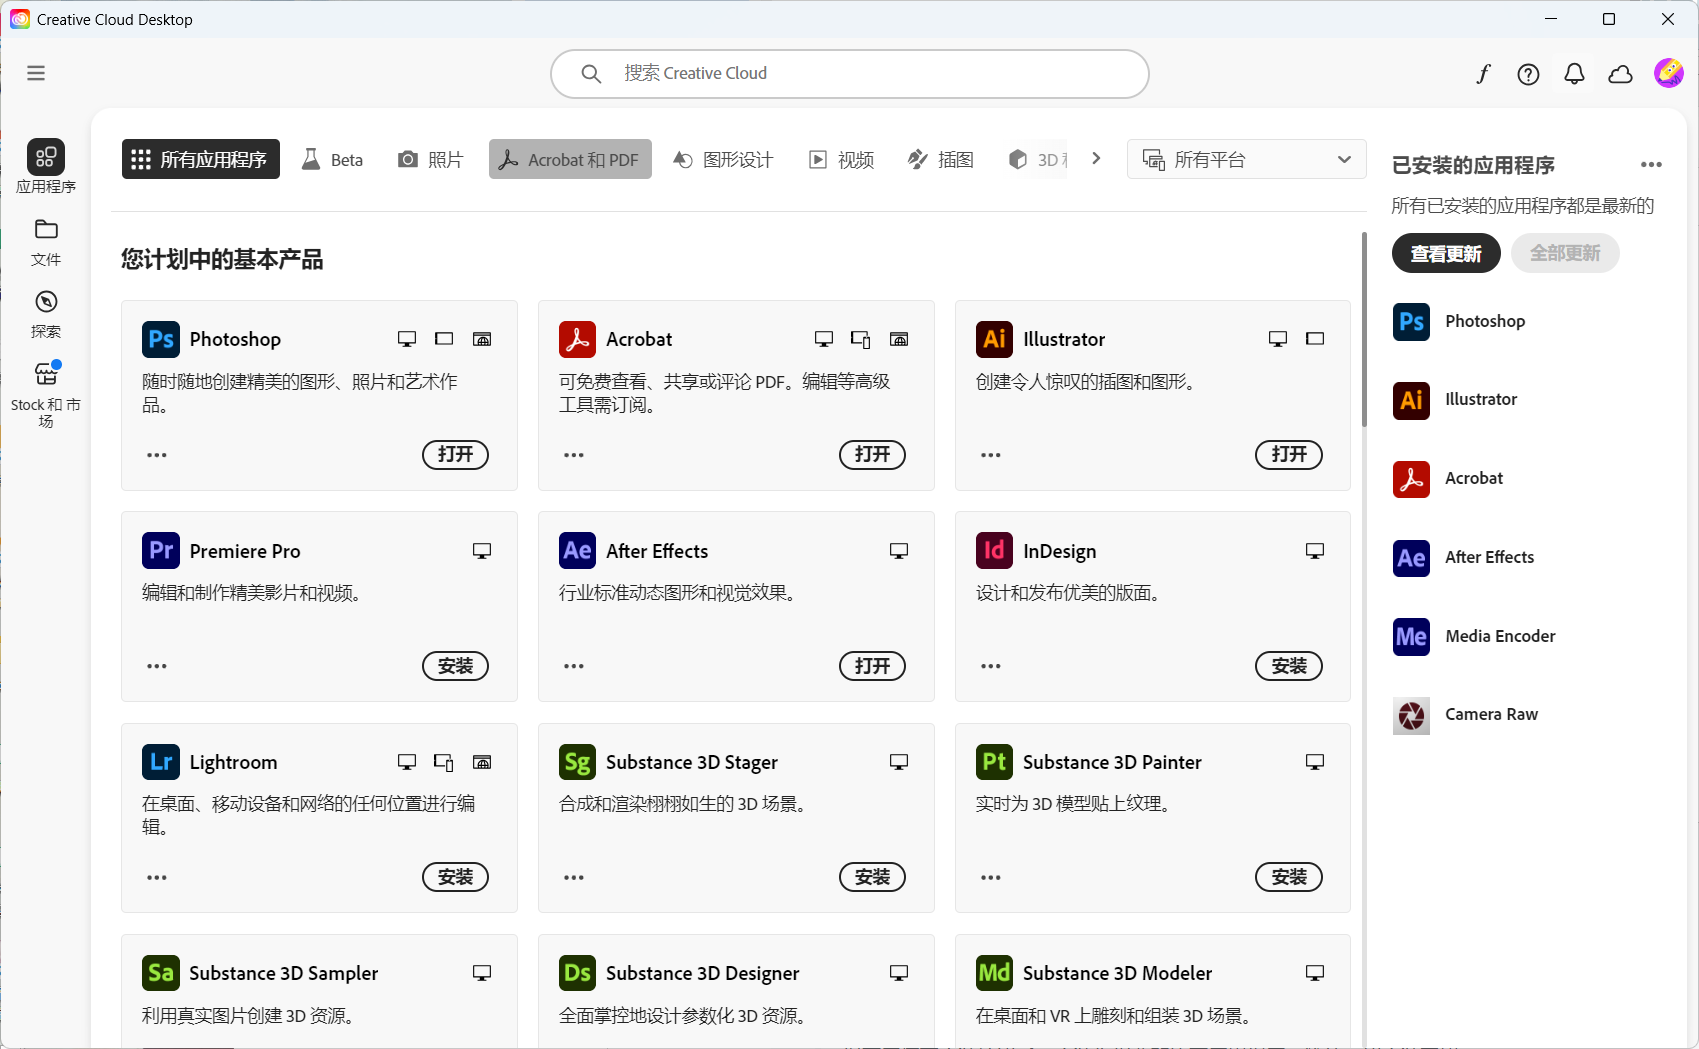Open more options for installed apps panel
1699x1049 pixels.
(1651, 165)
